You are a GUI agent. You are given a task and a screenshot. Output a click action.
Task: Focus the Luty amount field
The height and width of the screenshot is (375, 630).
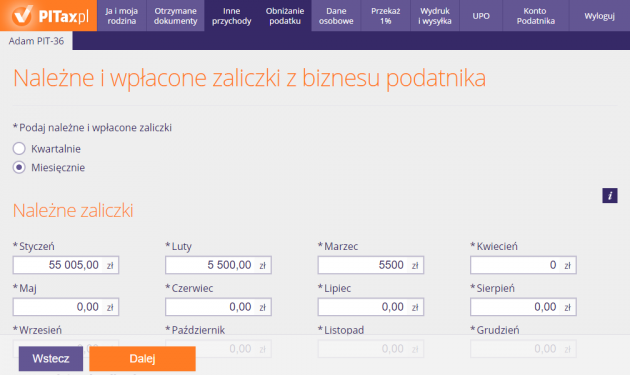(218, 265)
